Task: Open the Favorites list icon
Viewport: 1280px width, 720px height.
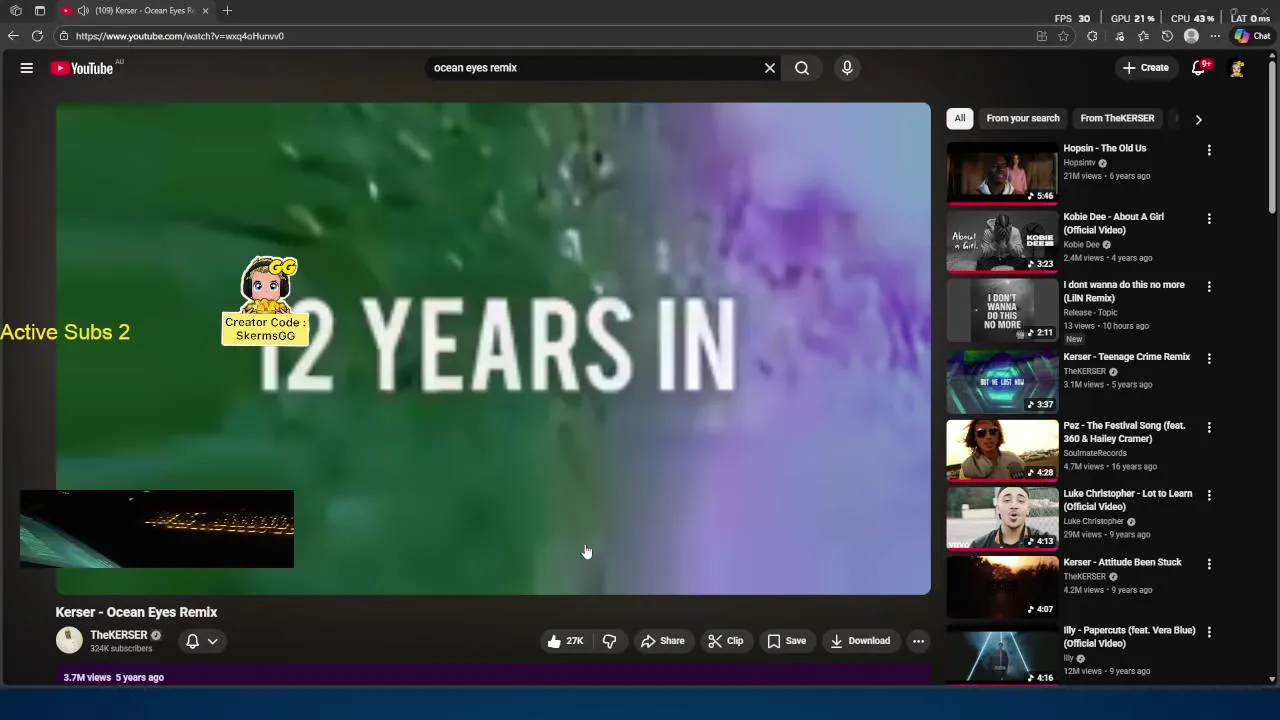Action: (x=1143, y=36)
